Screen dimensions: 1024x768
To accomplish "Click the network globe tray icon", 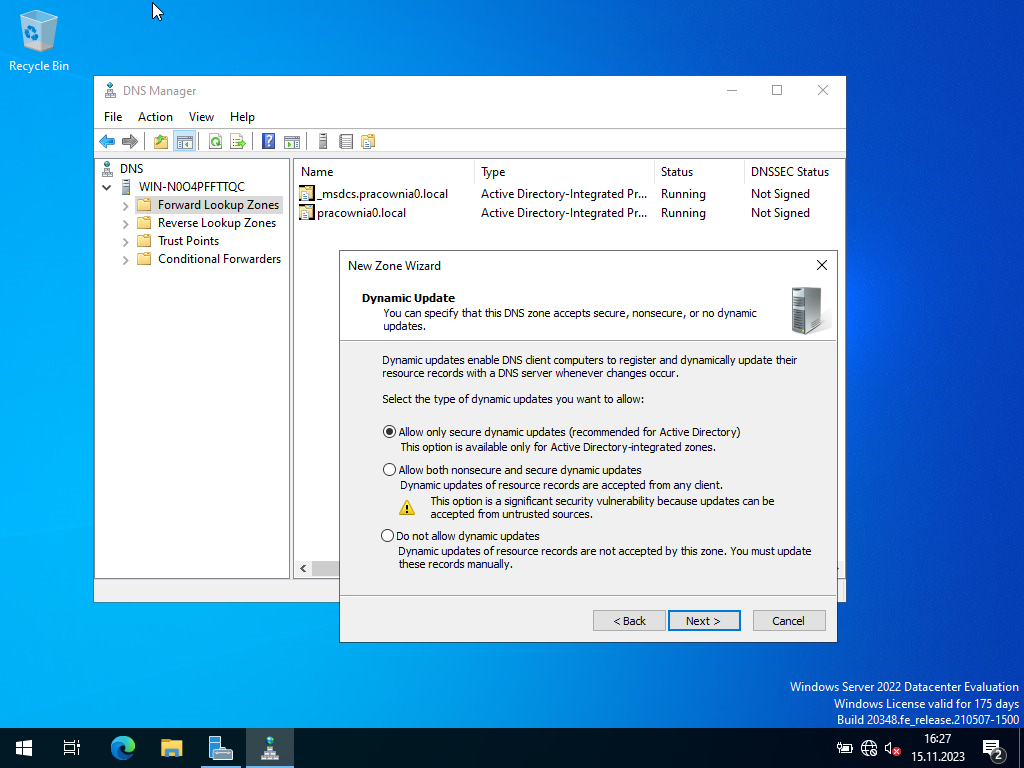I will [869, 748].
